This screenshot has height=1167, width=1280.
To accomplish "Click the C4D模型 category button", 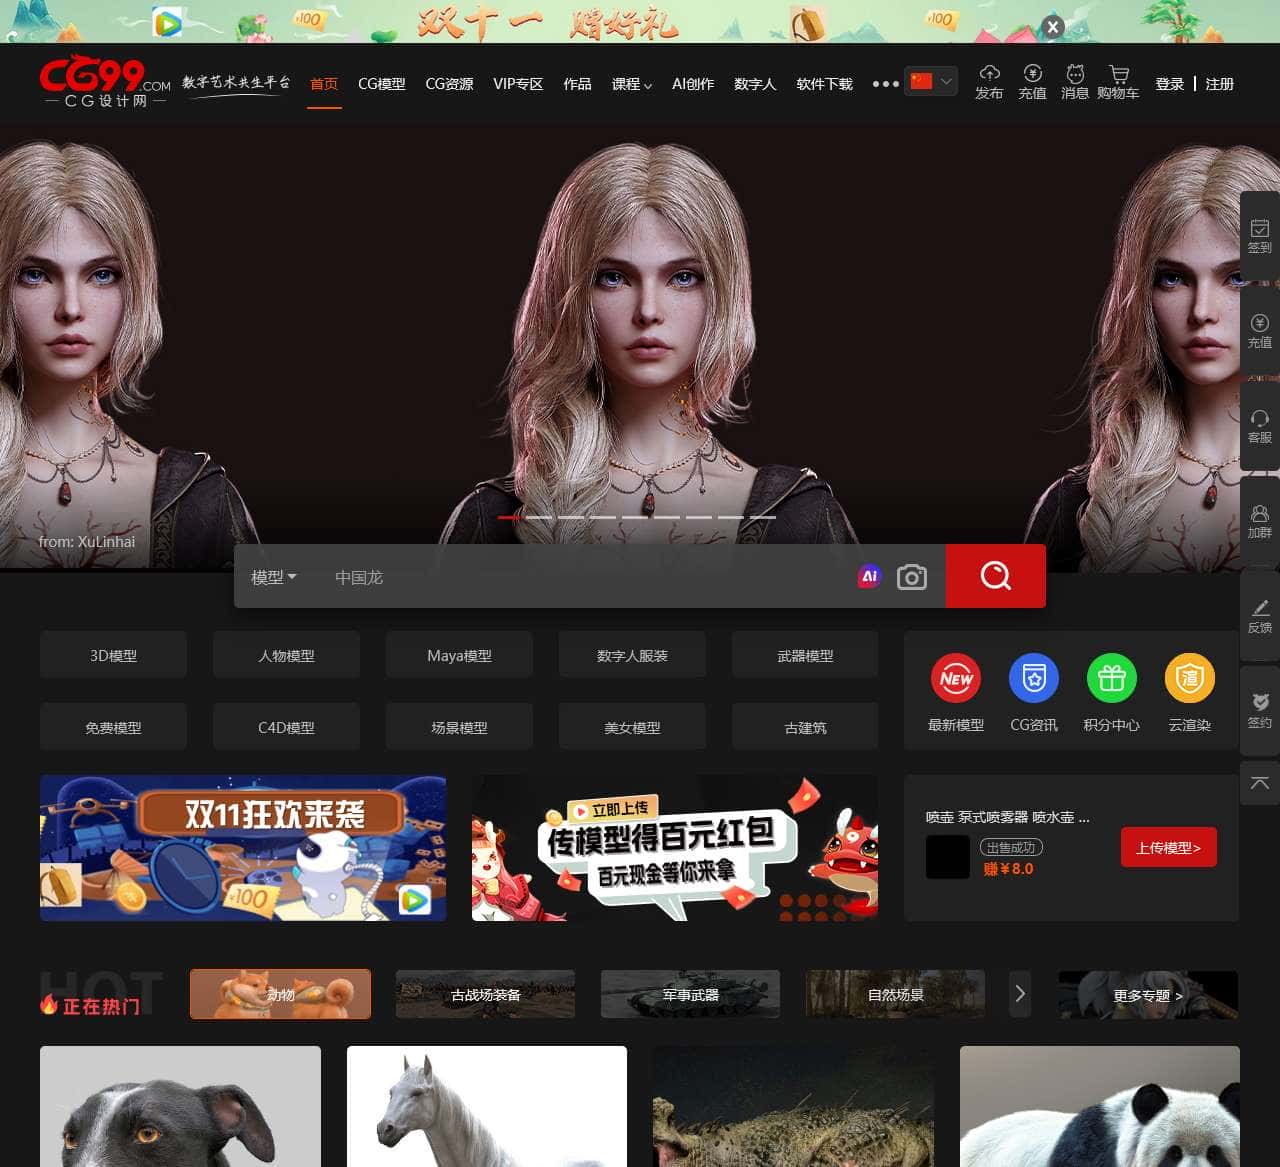I will pyautogui.click(x=286, y=727).
